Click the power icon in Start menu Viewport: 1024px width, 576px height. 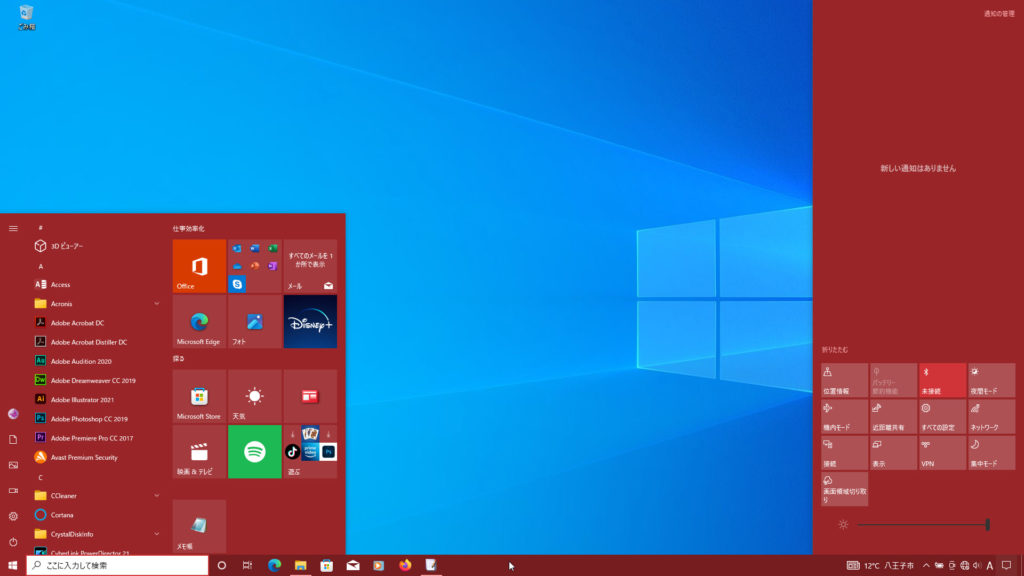click(13, 541)
